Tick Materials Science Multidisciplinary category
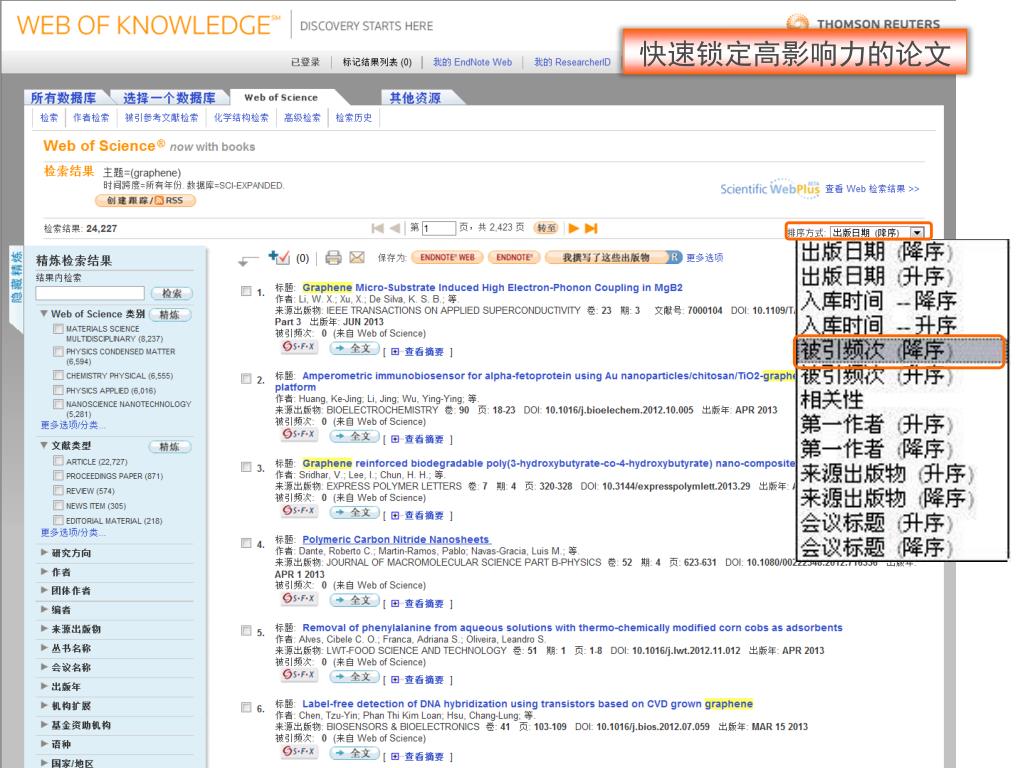Viewport: 1024px width, 768px height. coord(58,328)
